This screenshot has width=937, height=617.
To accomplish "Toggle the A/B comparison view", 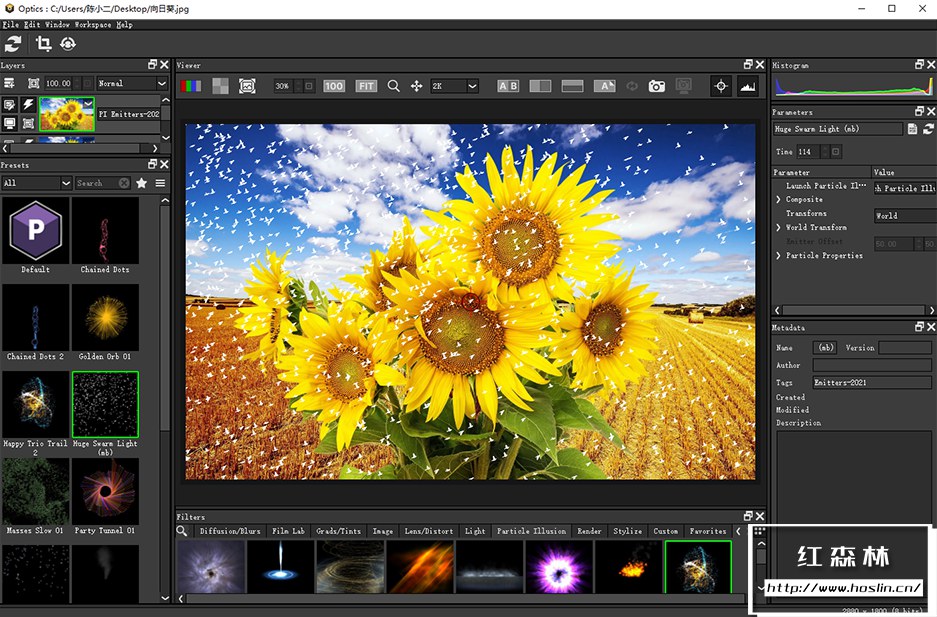I will (x=508, y=86).
